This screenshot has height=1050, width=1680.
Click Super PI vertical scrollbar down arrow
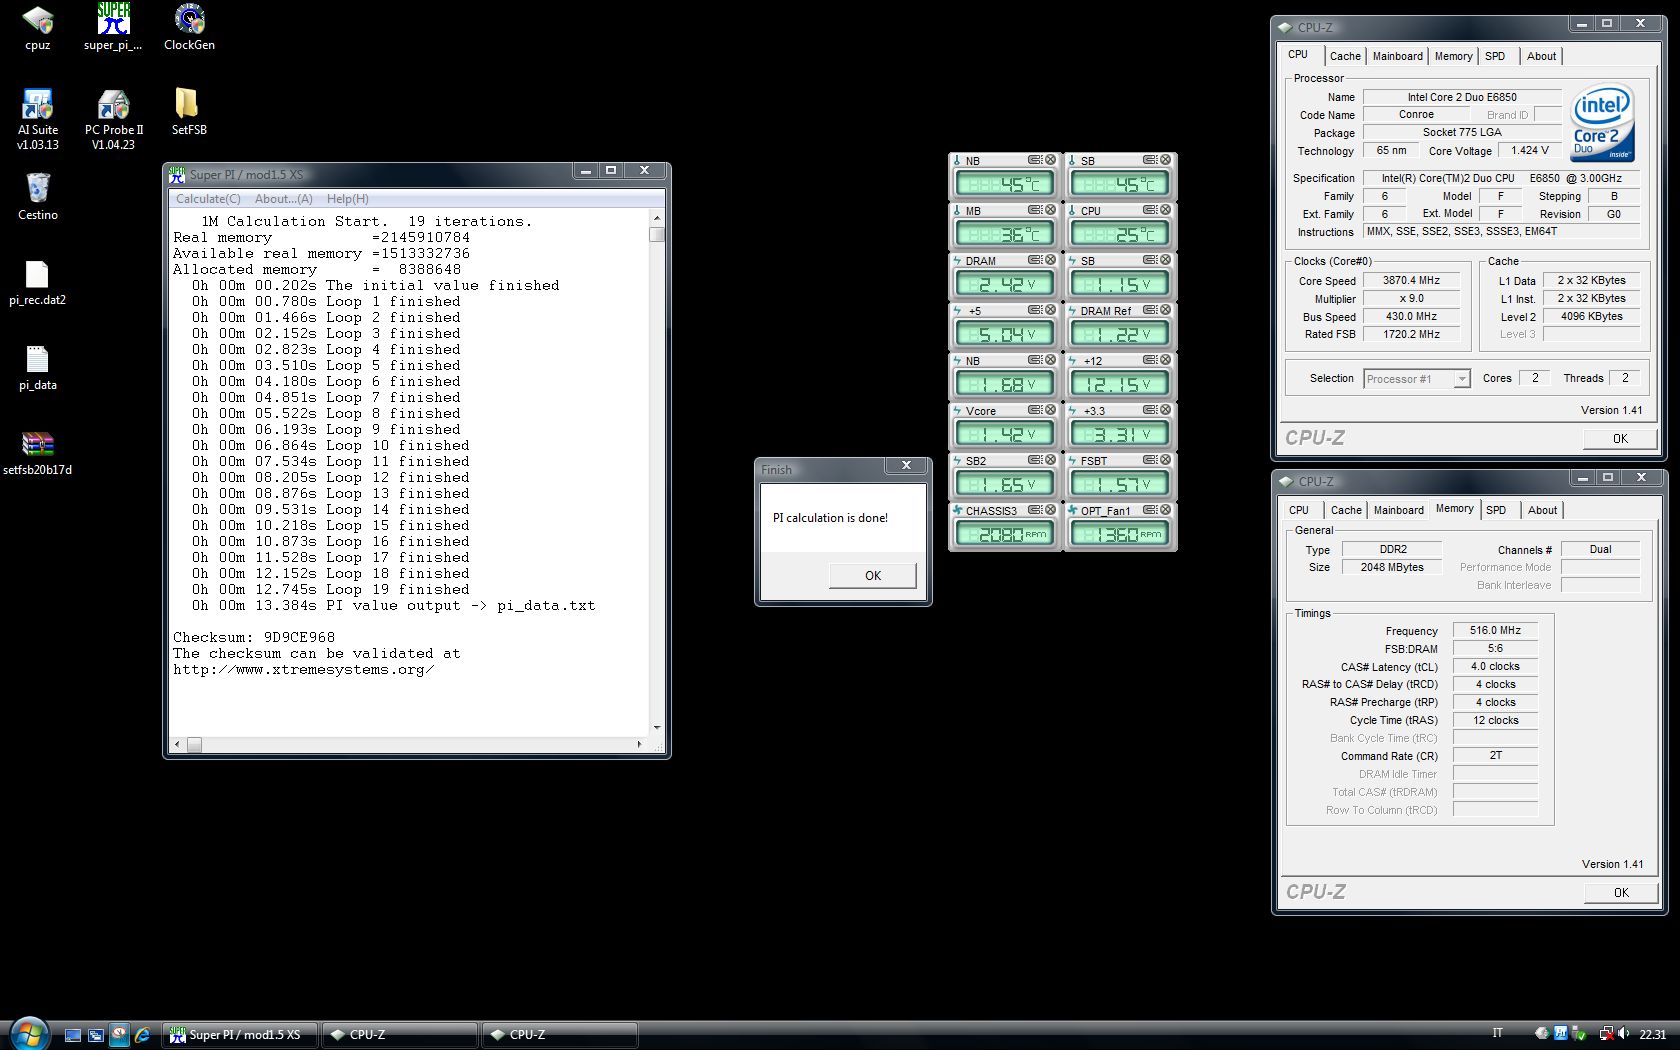coord(657,727)
